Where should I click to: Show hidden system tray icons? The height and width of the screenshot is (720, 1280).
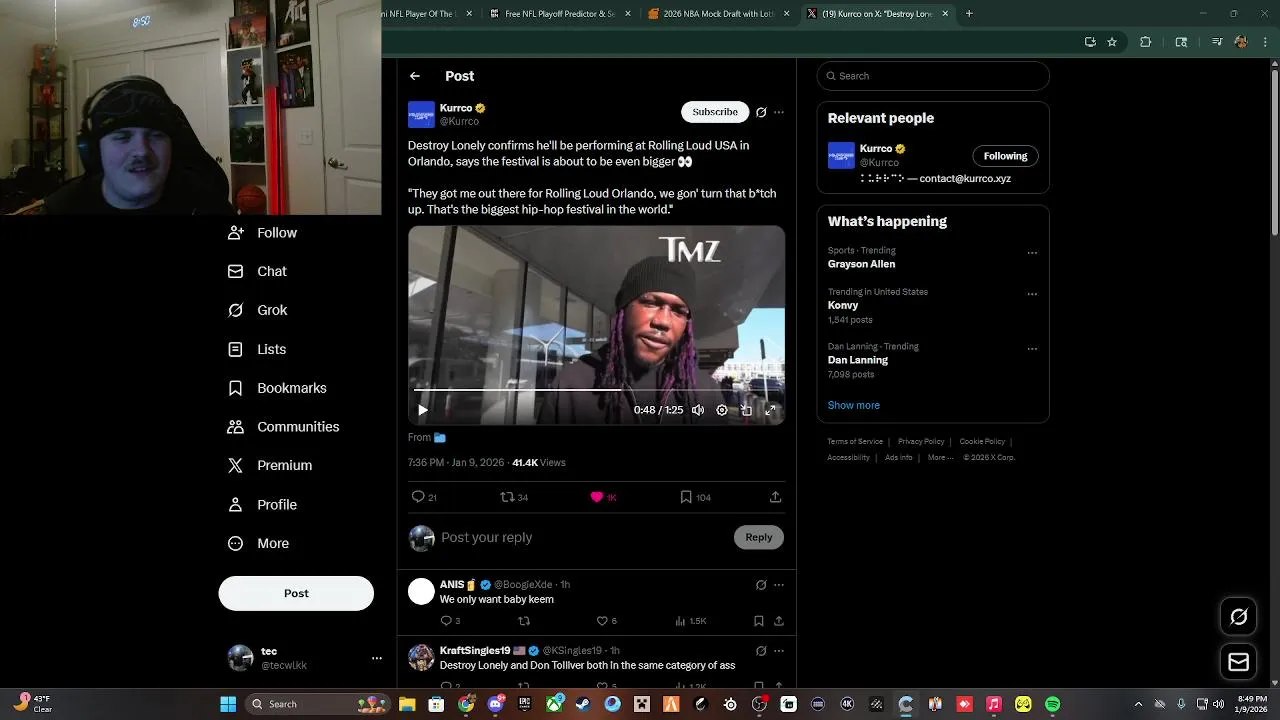pos(1138,704)
